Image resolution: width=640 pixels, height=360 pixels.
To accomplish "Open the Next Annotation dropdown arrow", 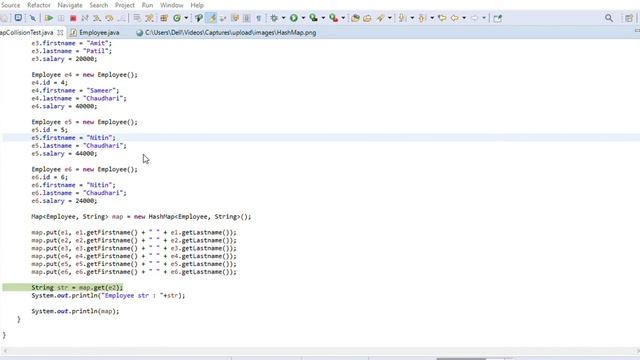I will [412, 18].
